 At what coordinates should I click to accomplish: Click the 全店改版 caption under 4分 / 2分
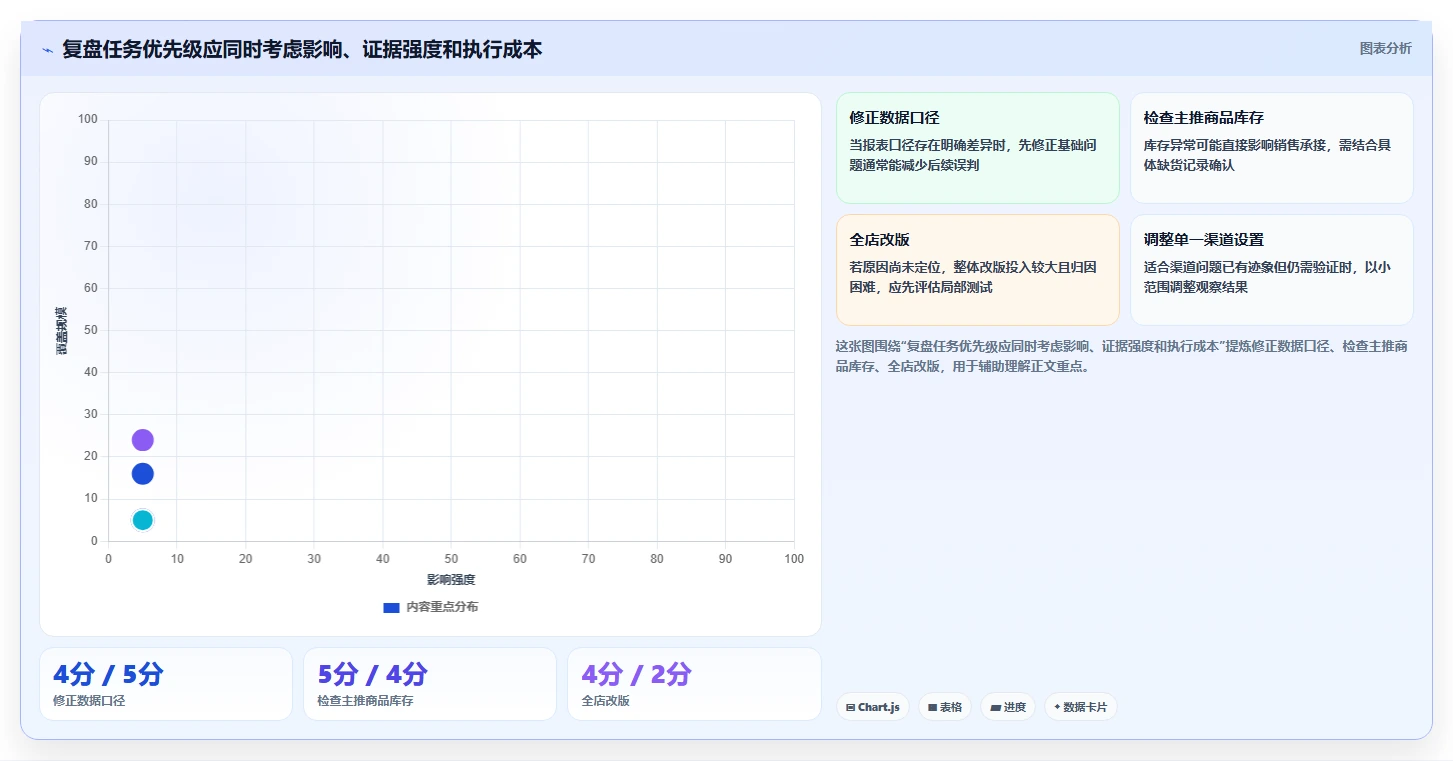pyautogui.click(x=605, y=701)
